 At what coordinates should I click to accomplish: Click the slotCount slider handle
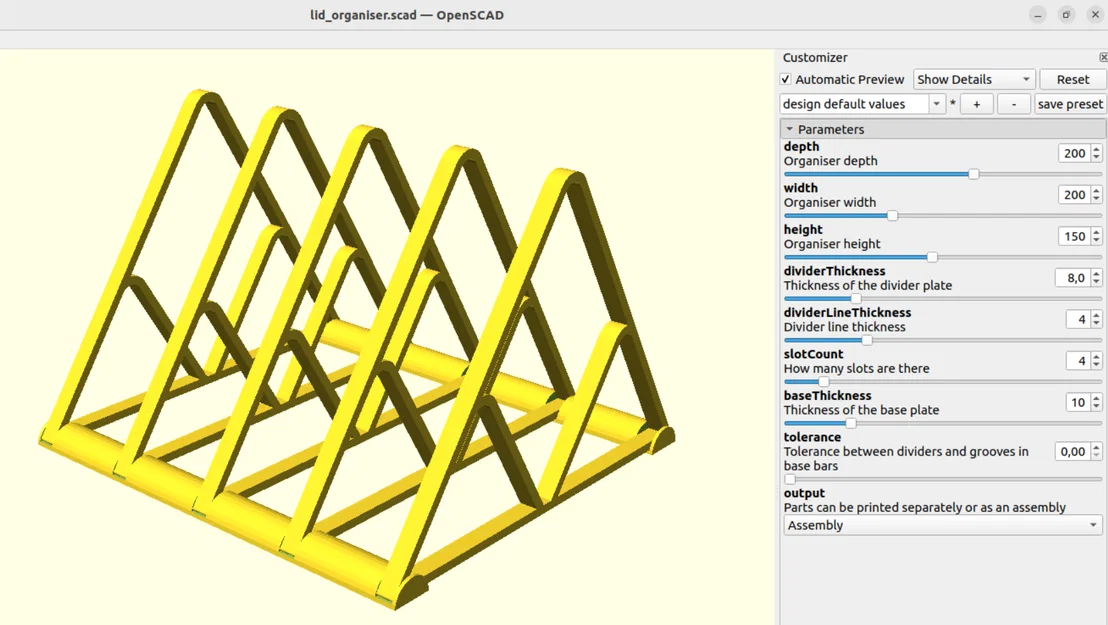pyautogui.click(x=823, y=382)
